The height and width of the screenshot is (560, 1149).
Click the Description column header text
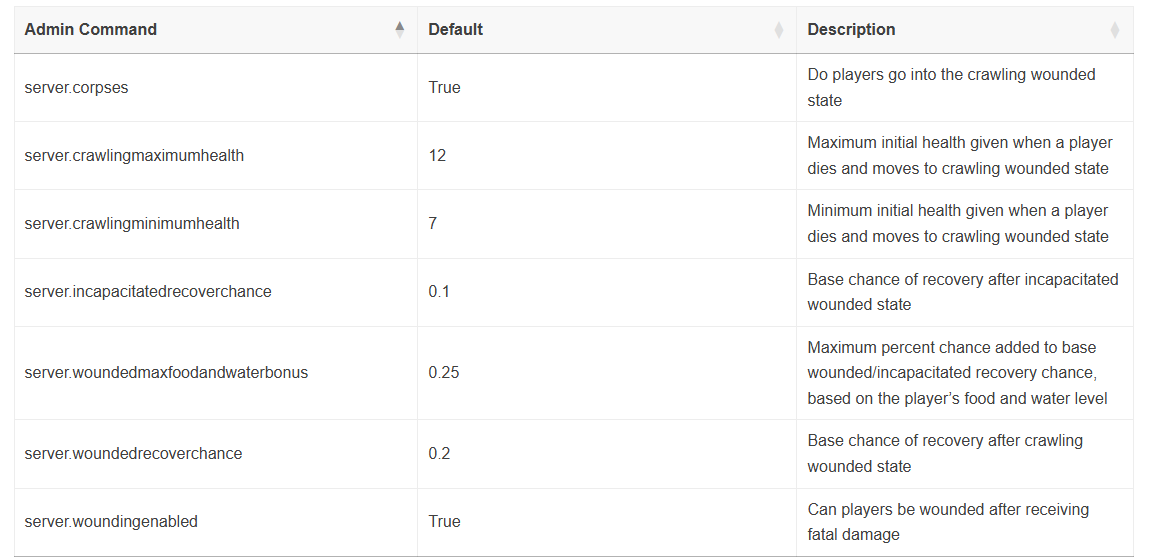pos(851,29)
